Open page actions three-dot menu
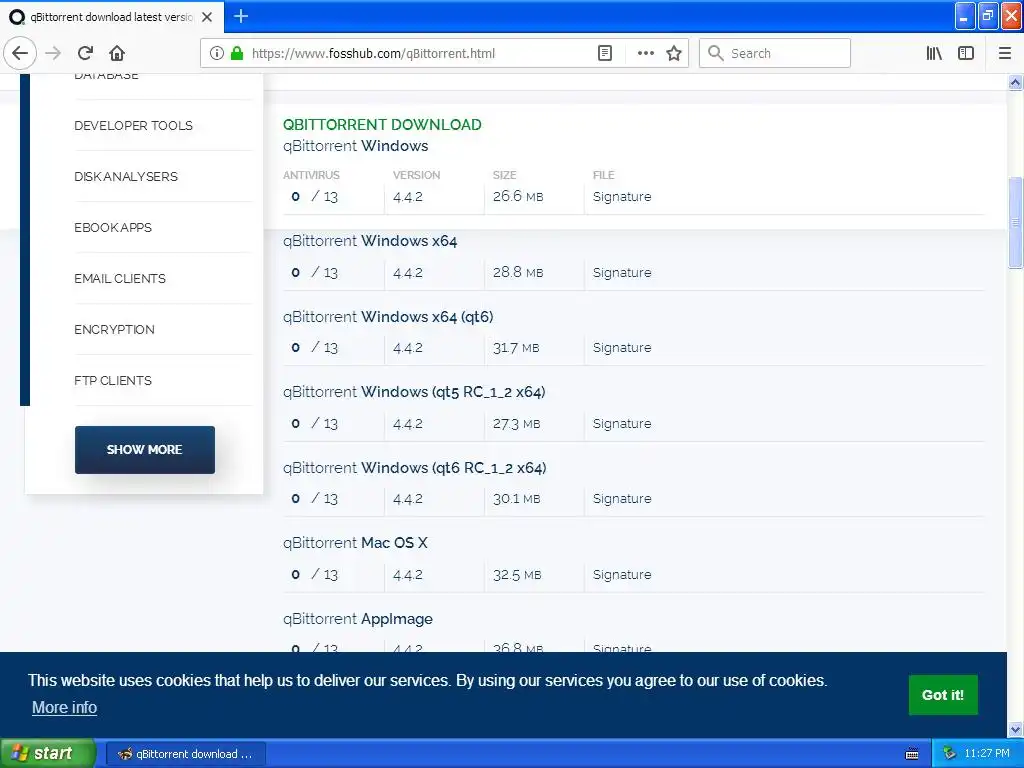Viewport: 1024px width, 768px height. click(x=645, y=53)
